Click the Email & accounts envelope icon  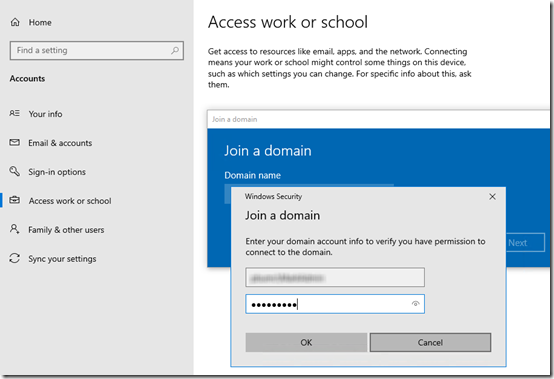point(14,142)
